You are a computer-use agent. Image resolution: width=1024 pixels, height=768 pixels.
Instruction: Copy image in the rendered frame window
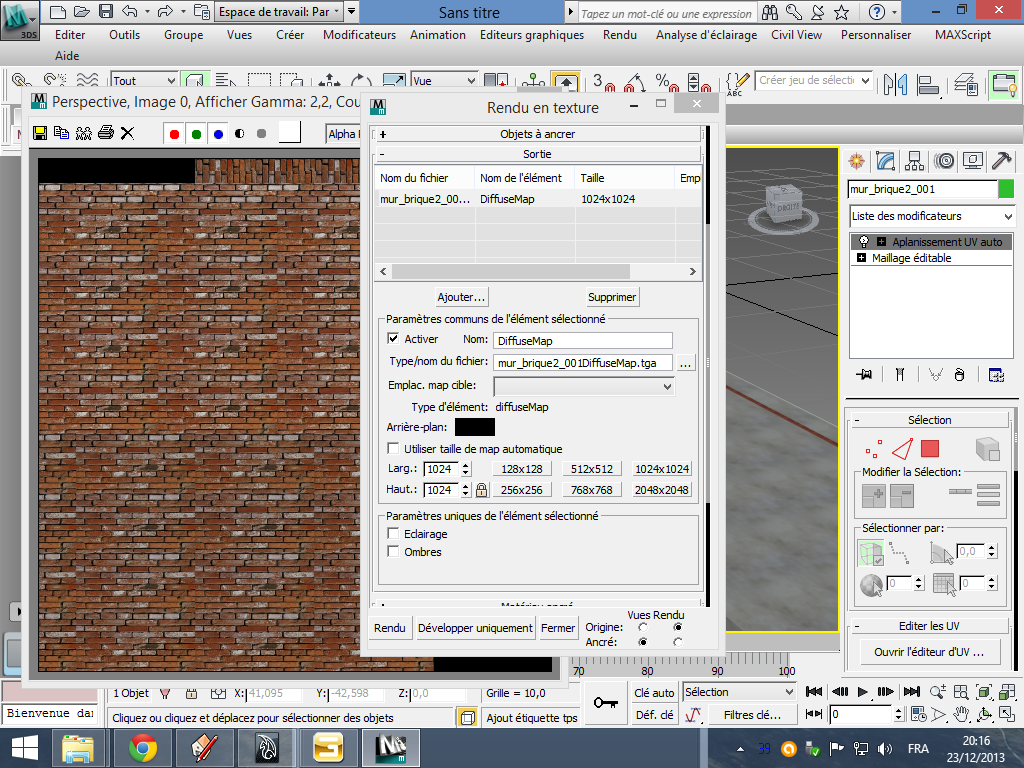[x=61, y=133]
